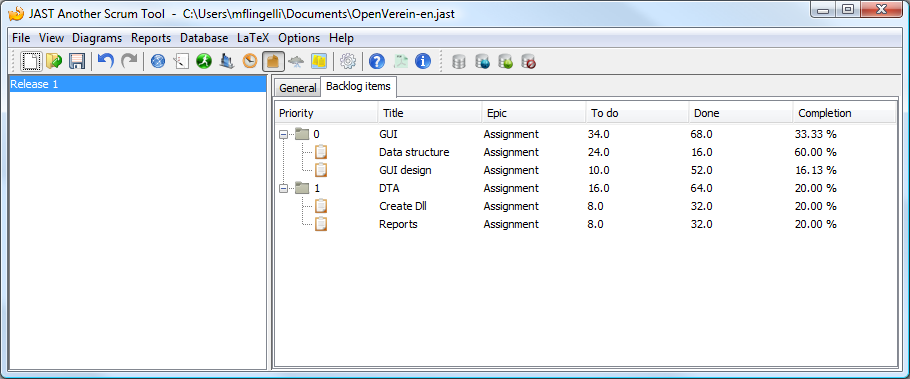Open the Diagrams menu
Viewport: 910px width, 379px height.
tap(97, 38)
